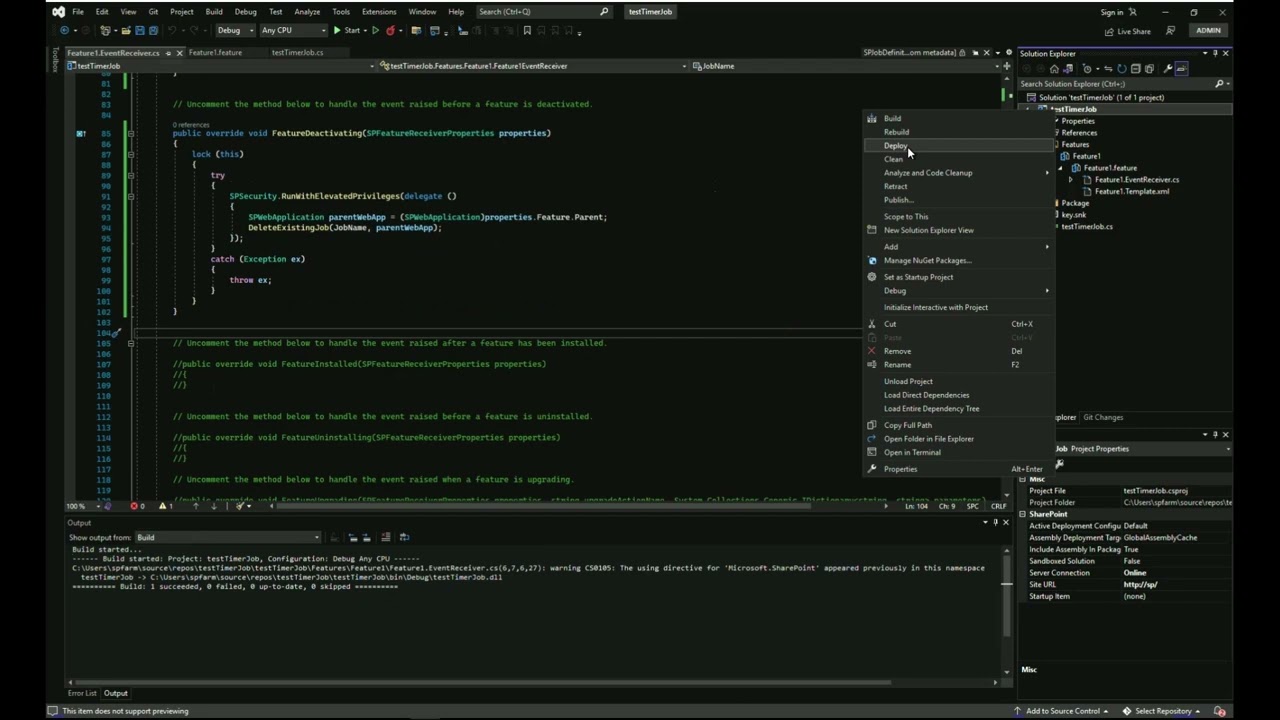Click the warning triangle indicator below the editor
This screenshot has height=720, width=1280.
coord(165,506)
